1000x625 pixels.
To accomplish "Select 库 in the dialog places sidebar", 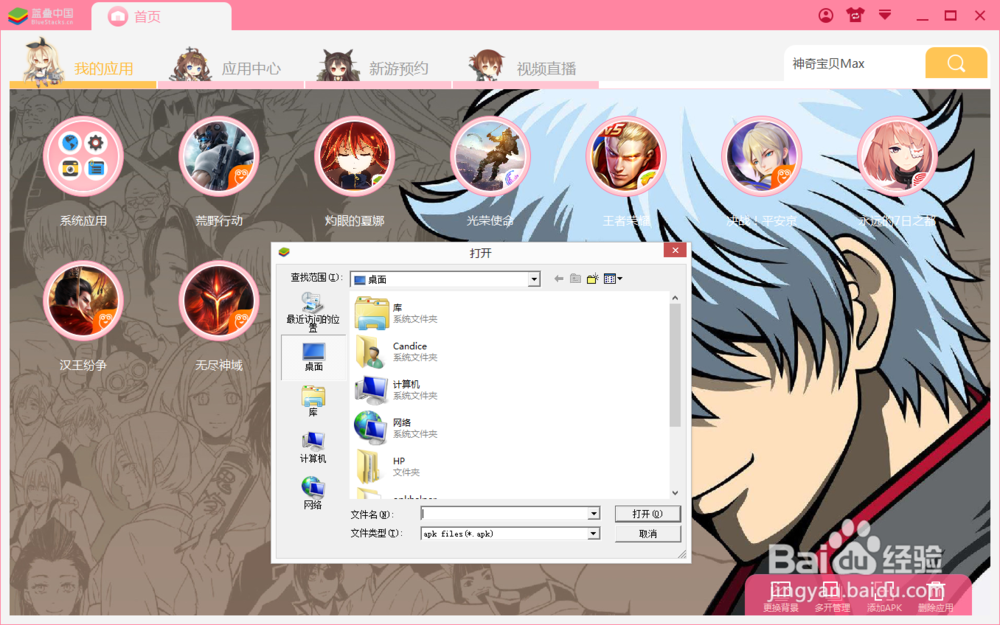I will [313, 401].
